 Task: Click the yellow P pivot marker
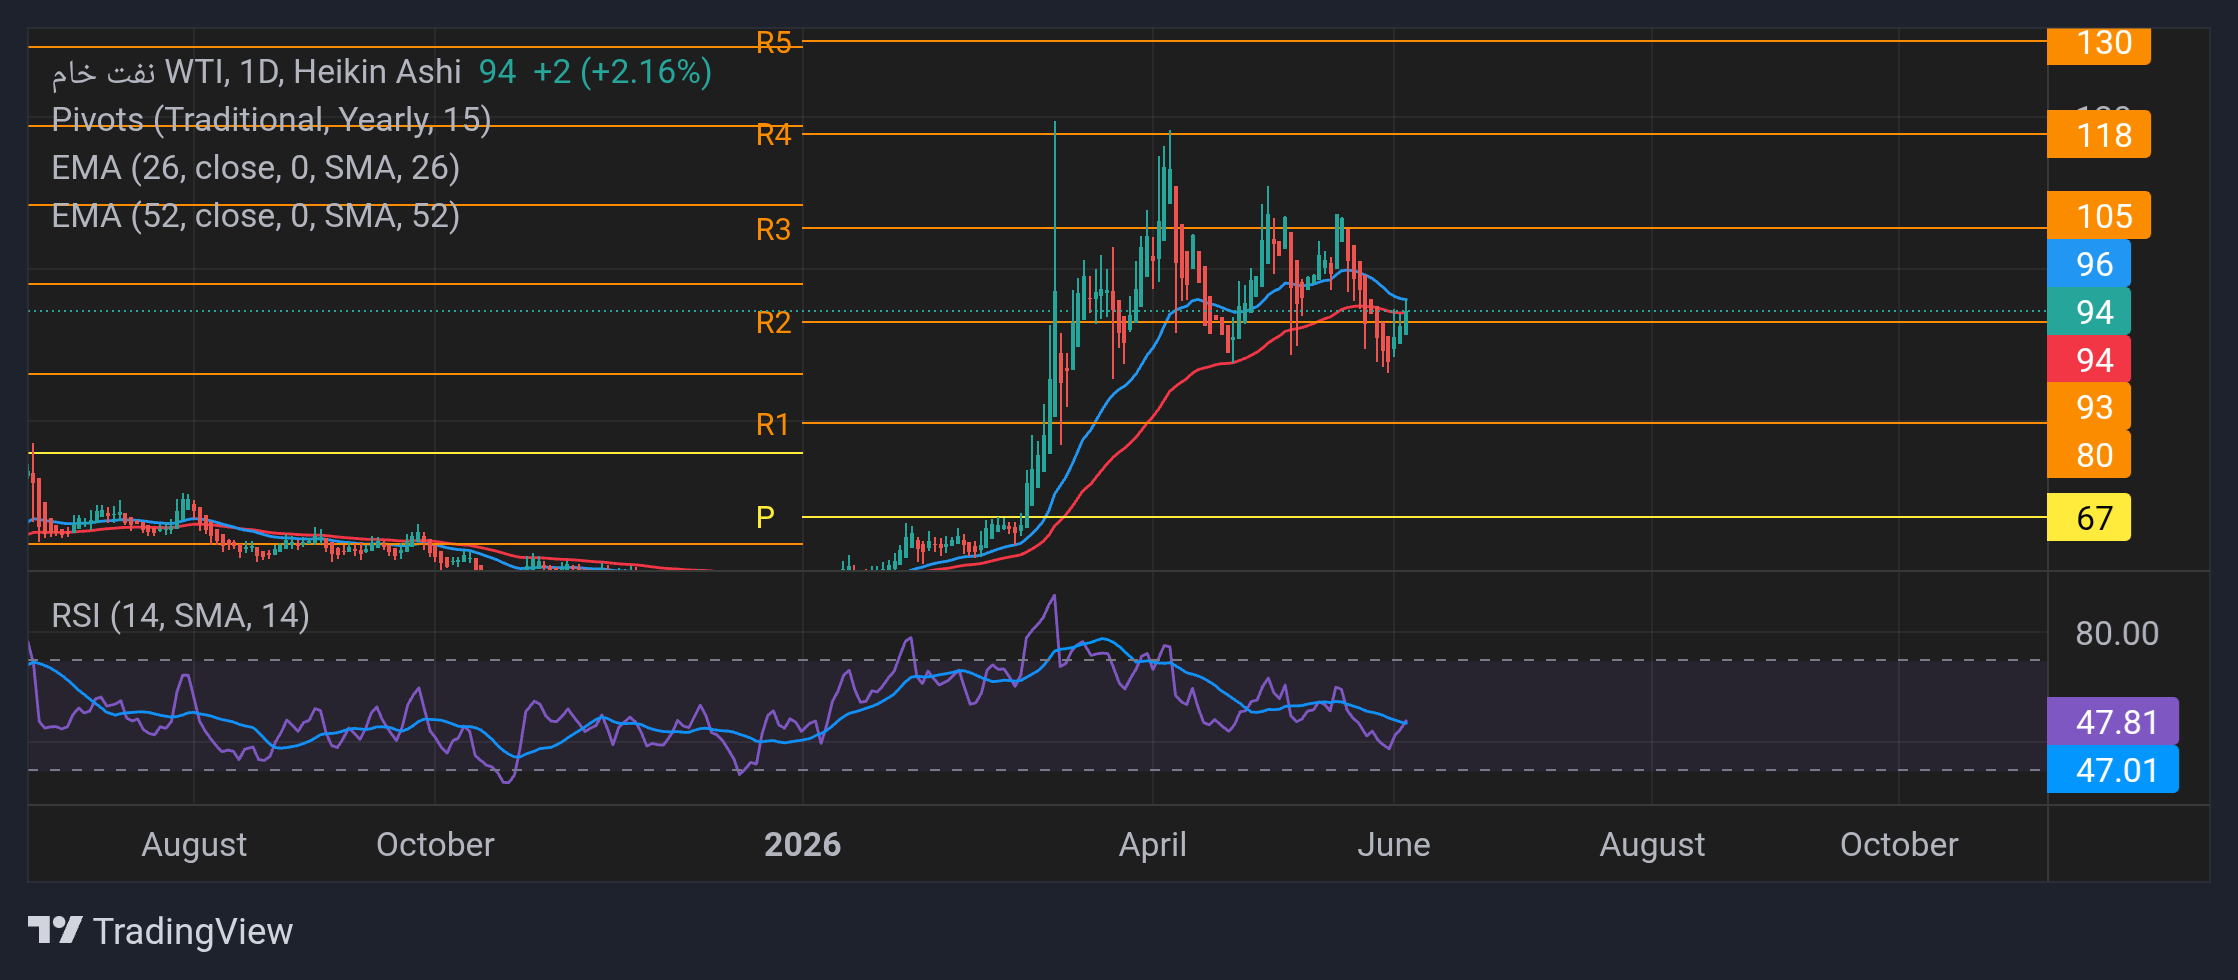click(x=765, y=517)
